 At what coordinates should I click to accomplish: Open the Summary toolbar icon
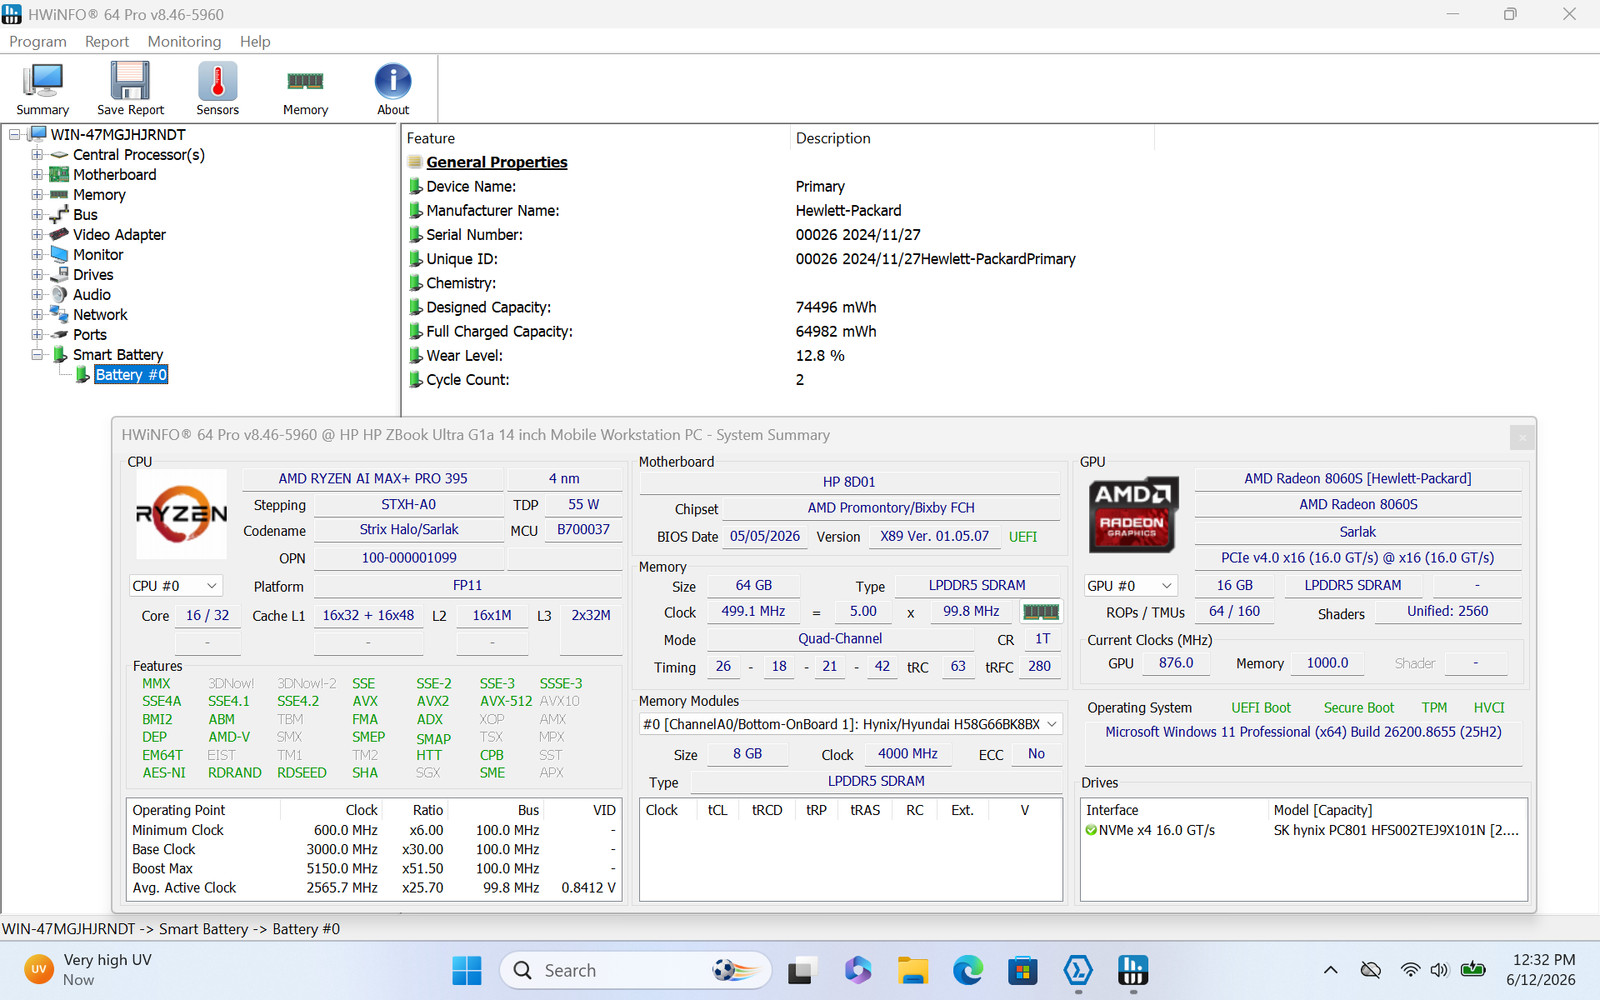(42, 89)
